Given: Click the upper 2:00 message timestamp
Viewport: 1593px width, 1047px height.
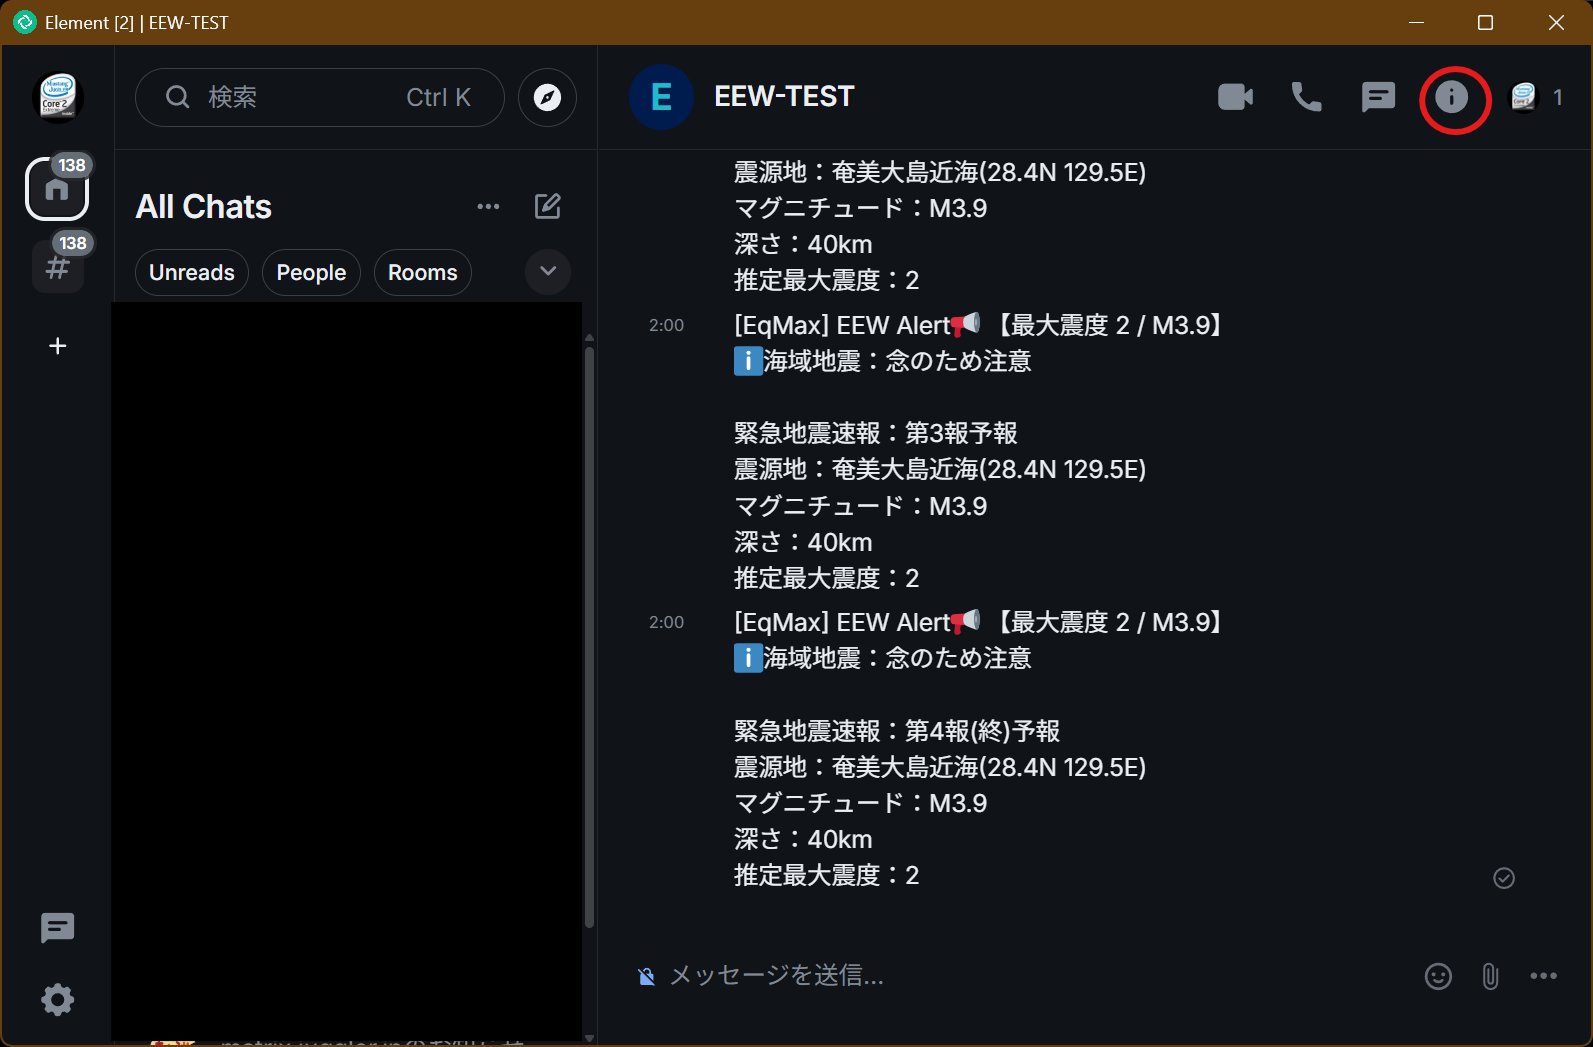Looking at the screenshot, I should [666, 325].
